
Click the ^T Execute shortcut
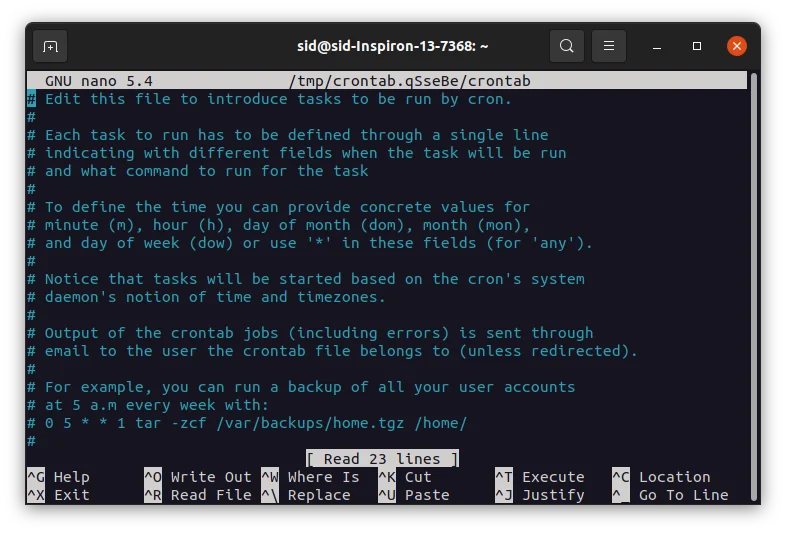click(539, 477)
